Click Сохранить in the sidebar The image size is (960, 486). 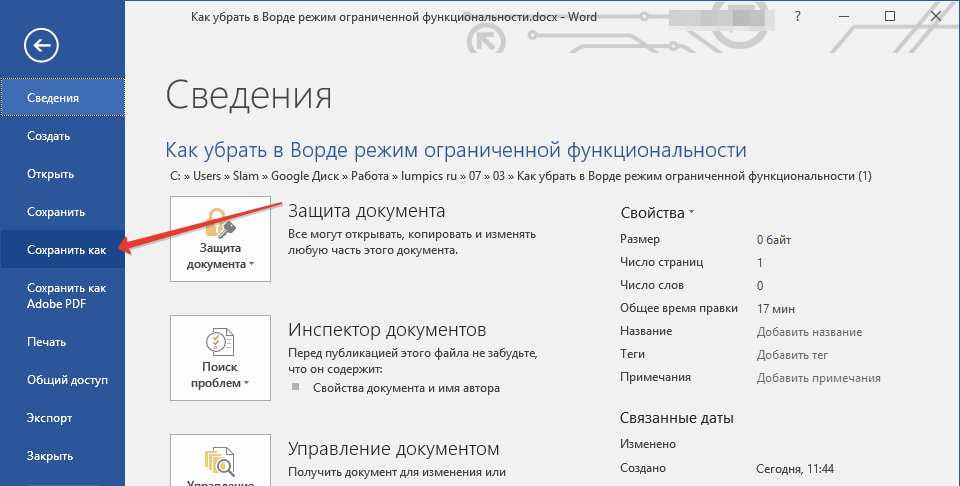tap(62, 212)
